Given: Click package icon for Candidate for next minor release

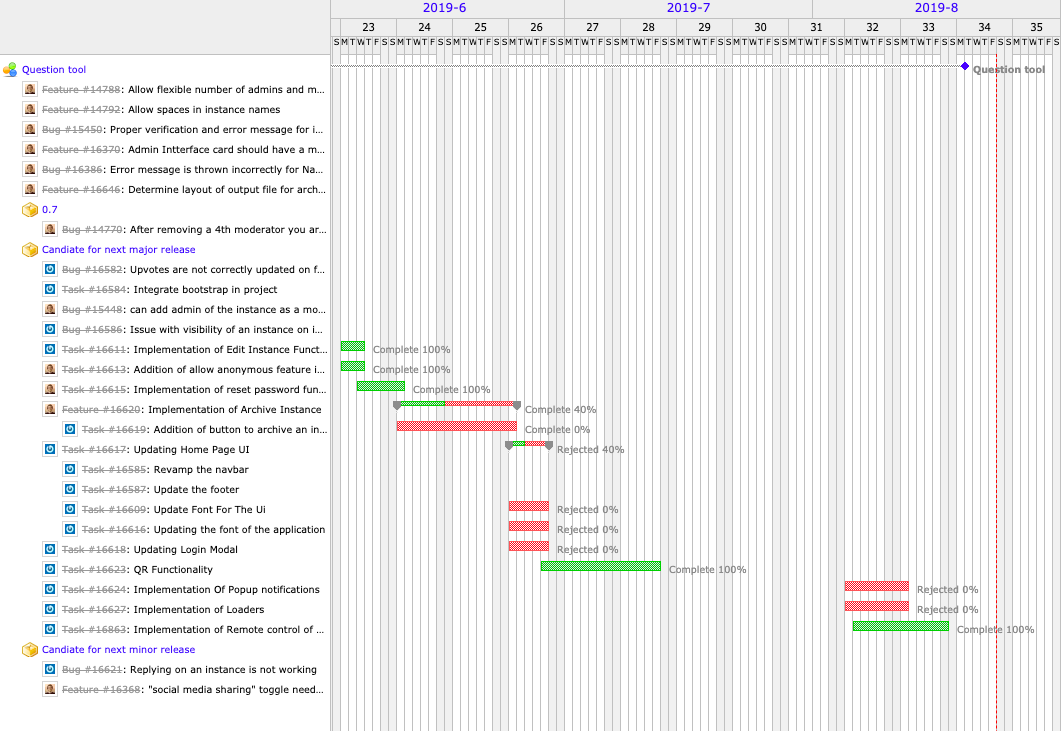Looking at the screenshot, I should pyautogui.click(x=30, y=650).
